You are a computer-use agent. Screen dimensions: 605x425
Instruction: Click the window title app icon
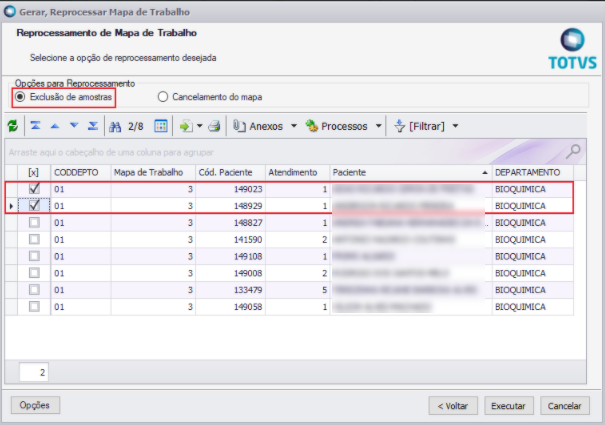pos(10,12)
